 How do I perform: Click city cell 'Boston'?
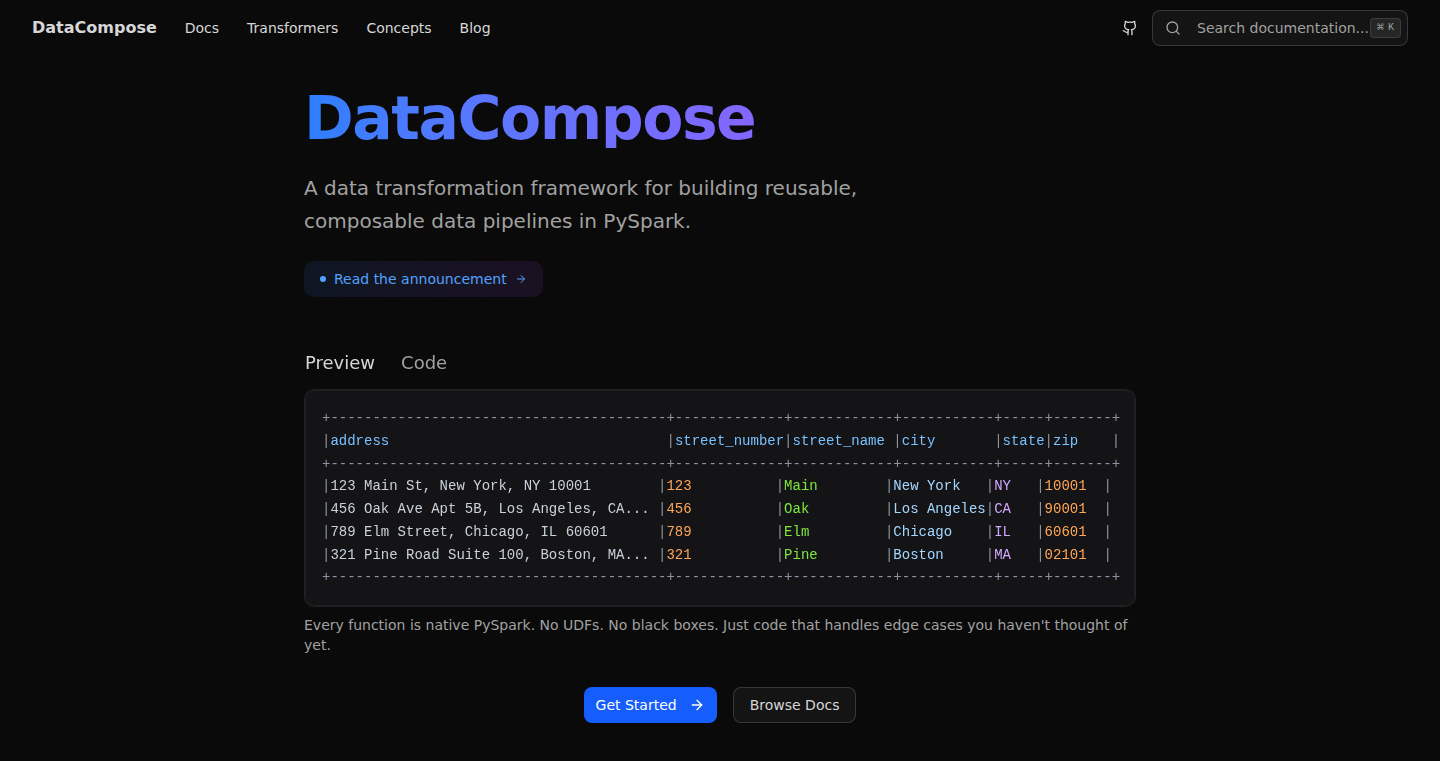tap(918, 555)
